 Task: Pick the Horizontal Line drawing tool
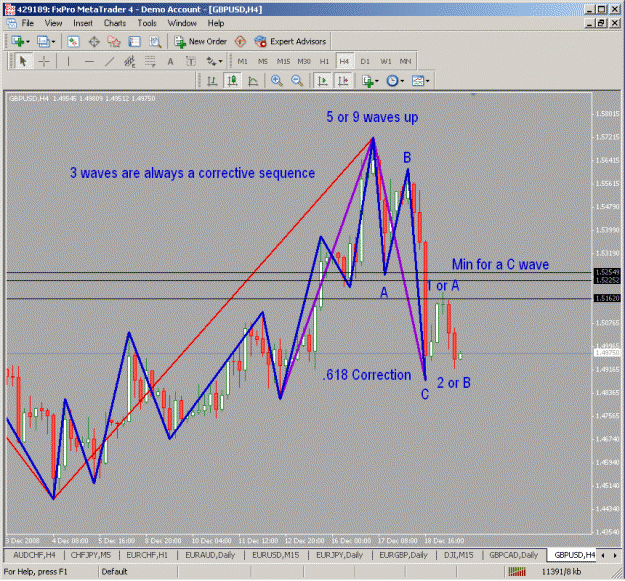(89, 61)
